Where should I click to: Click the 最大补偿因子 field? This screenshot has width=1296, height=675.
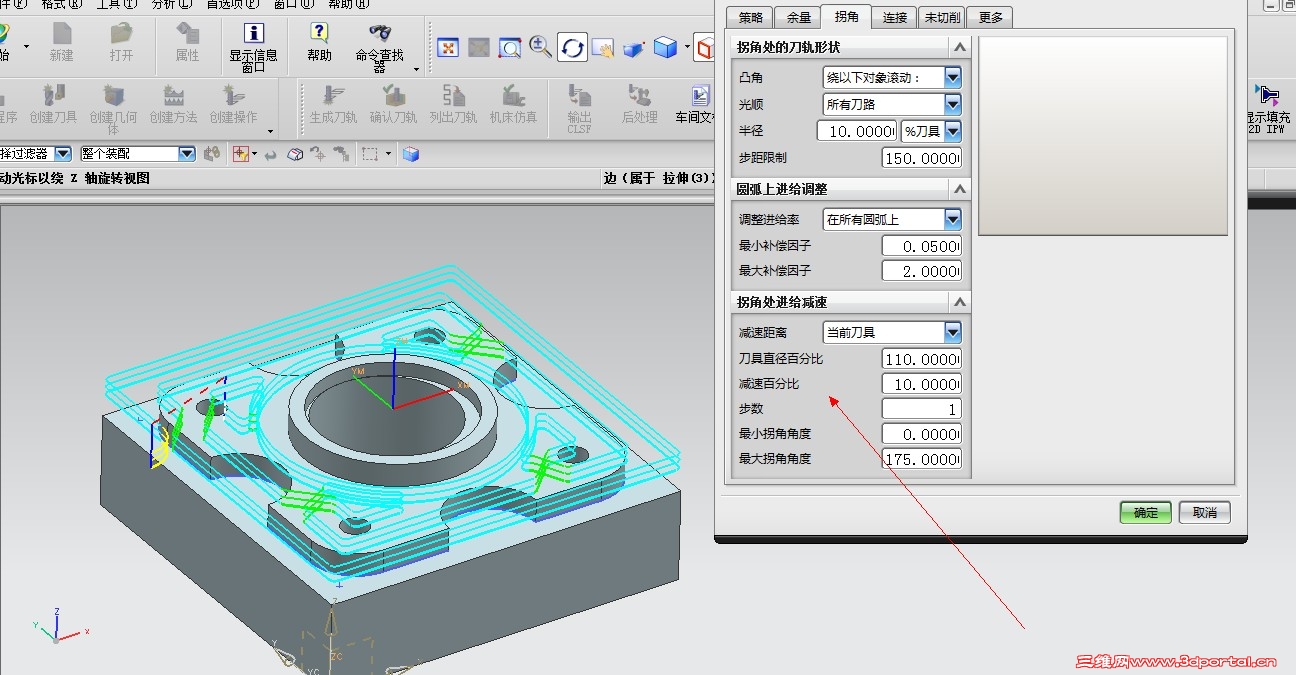(x=922, y=271)
